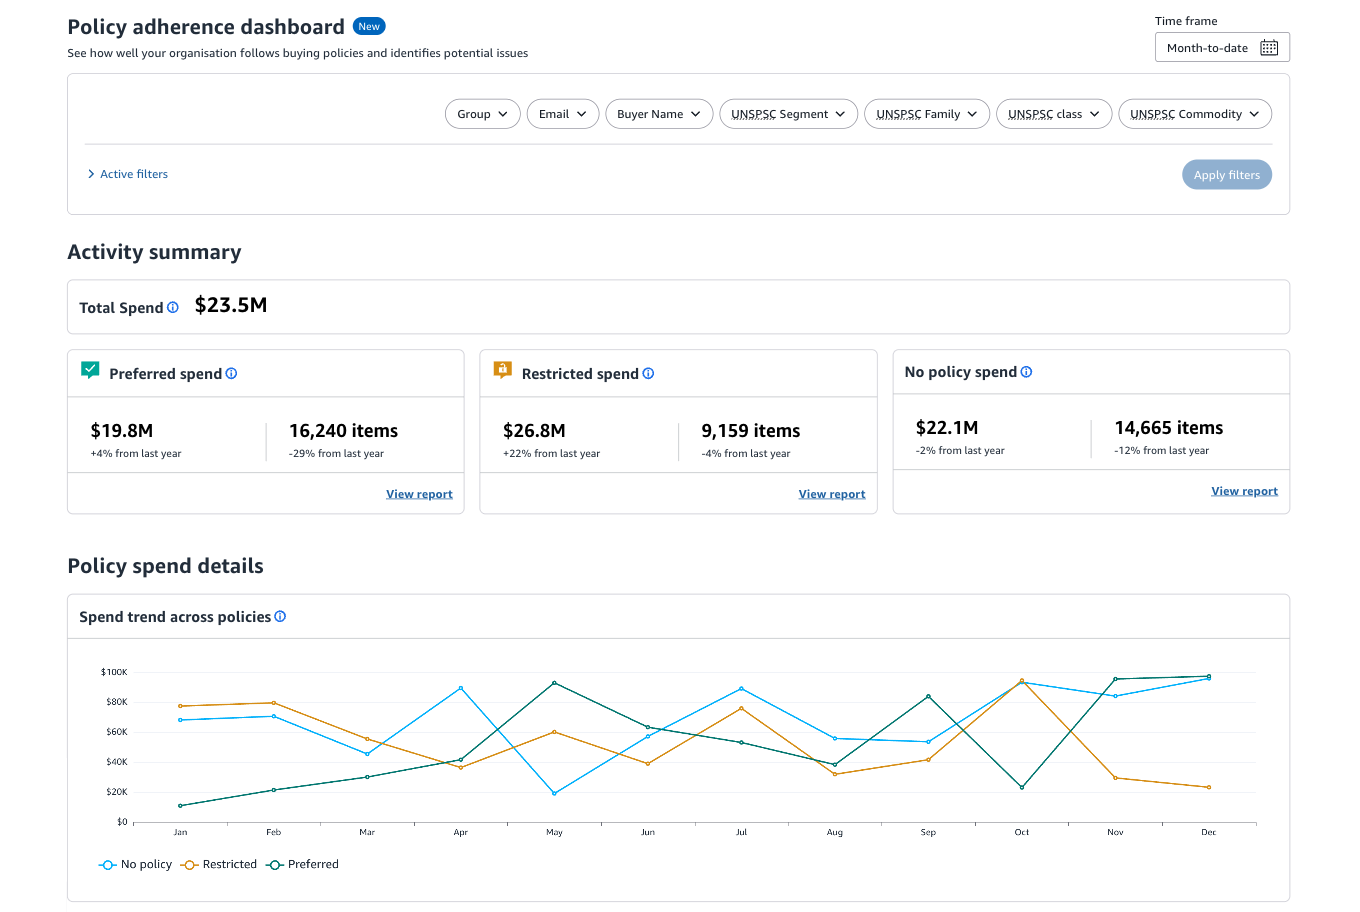Click the Spend trend across policies info icon
The image size is (1360, 912).
[281, 616]
